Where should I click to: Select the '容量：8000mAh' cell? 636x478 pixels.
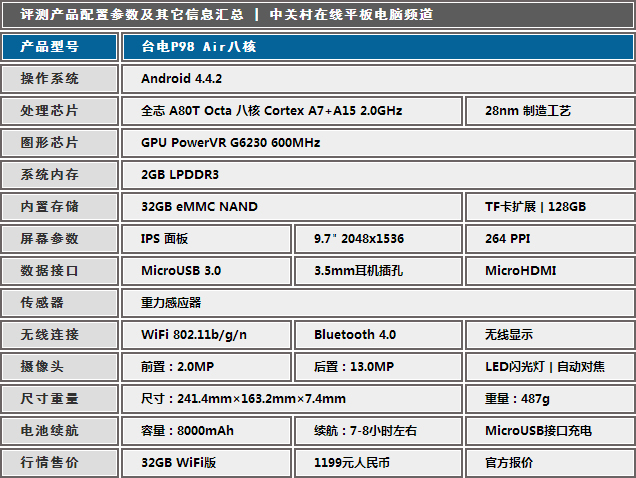coord(206,432)
